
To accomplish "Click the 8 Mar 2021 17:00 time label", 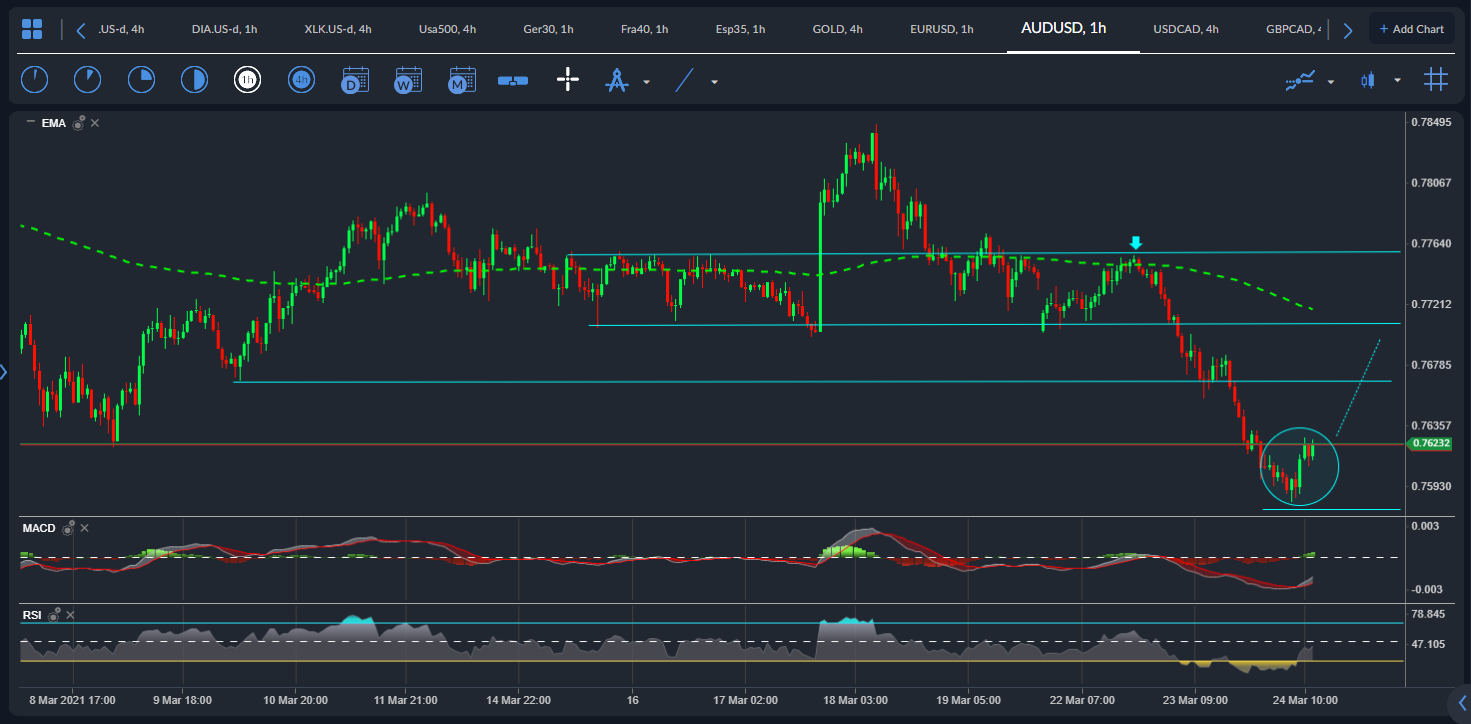I will 73,700.
